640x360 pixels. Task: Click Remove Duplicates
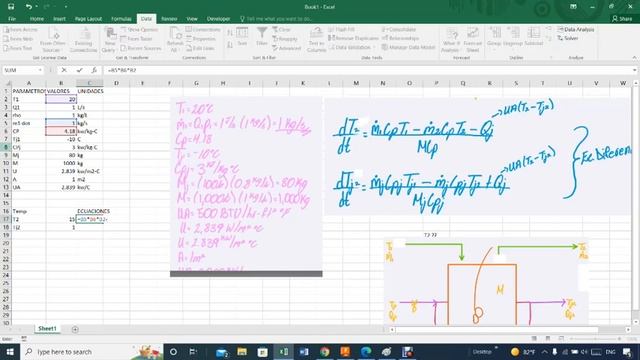pos(353,38)
